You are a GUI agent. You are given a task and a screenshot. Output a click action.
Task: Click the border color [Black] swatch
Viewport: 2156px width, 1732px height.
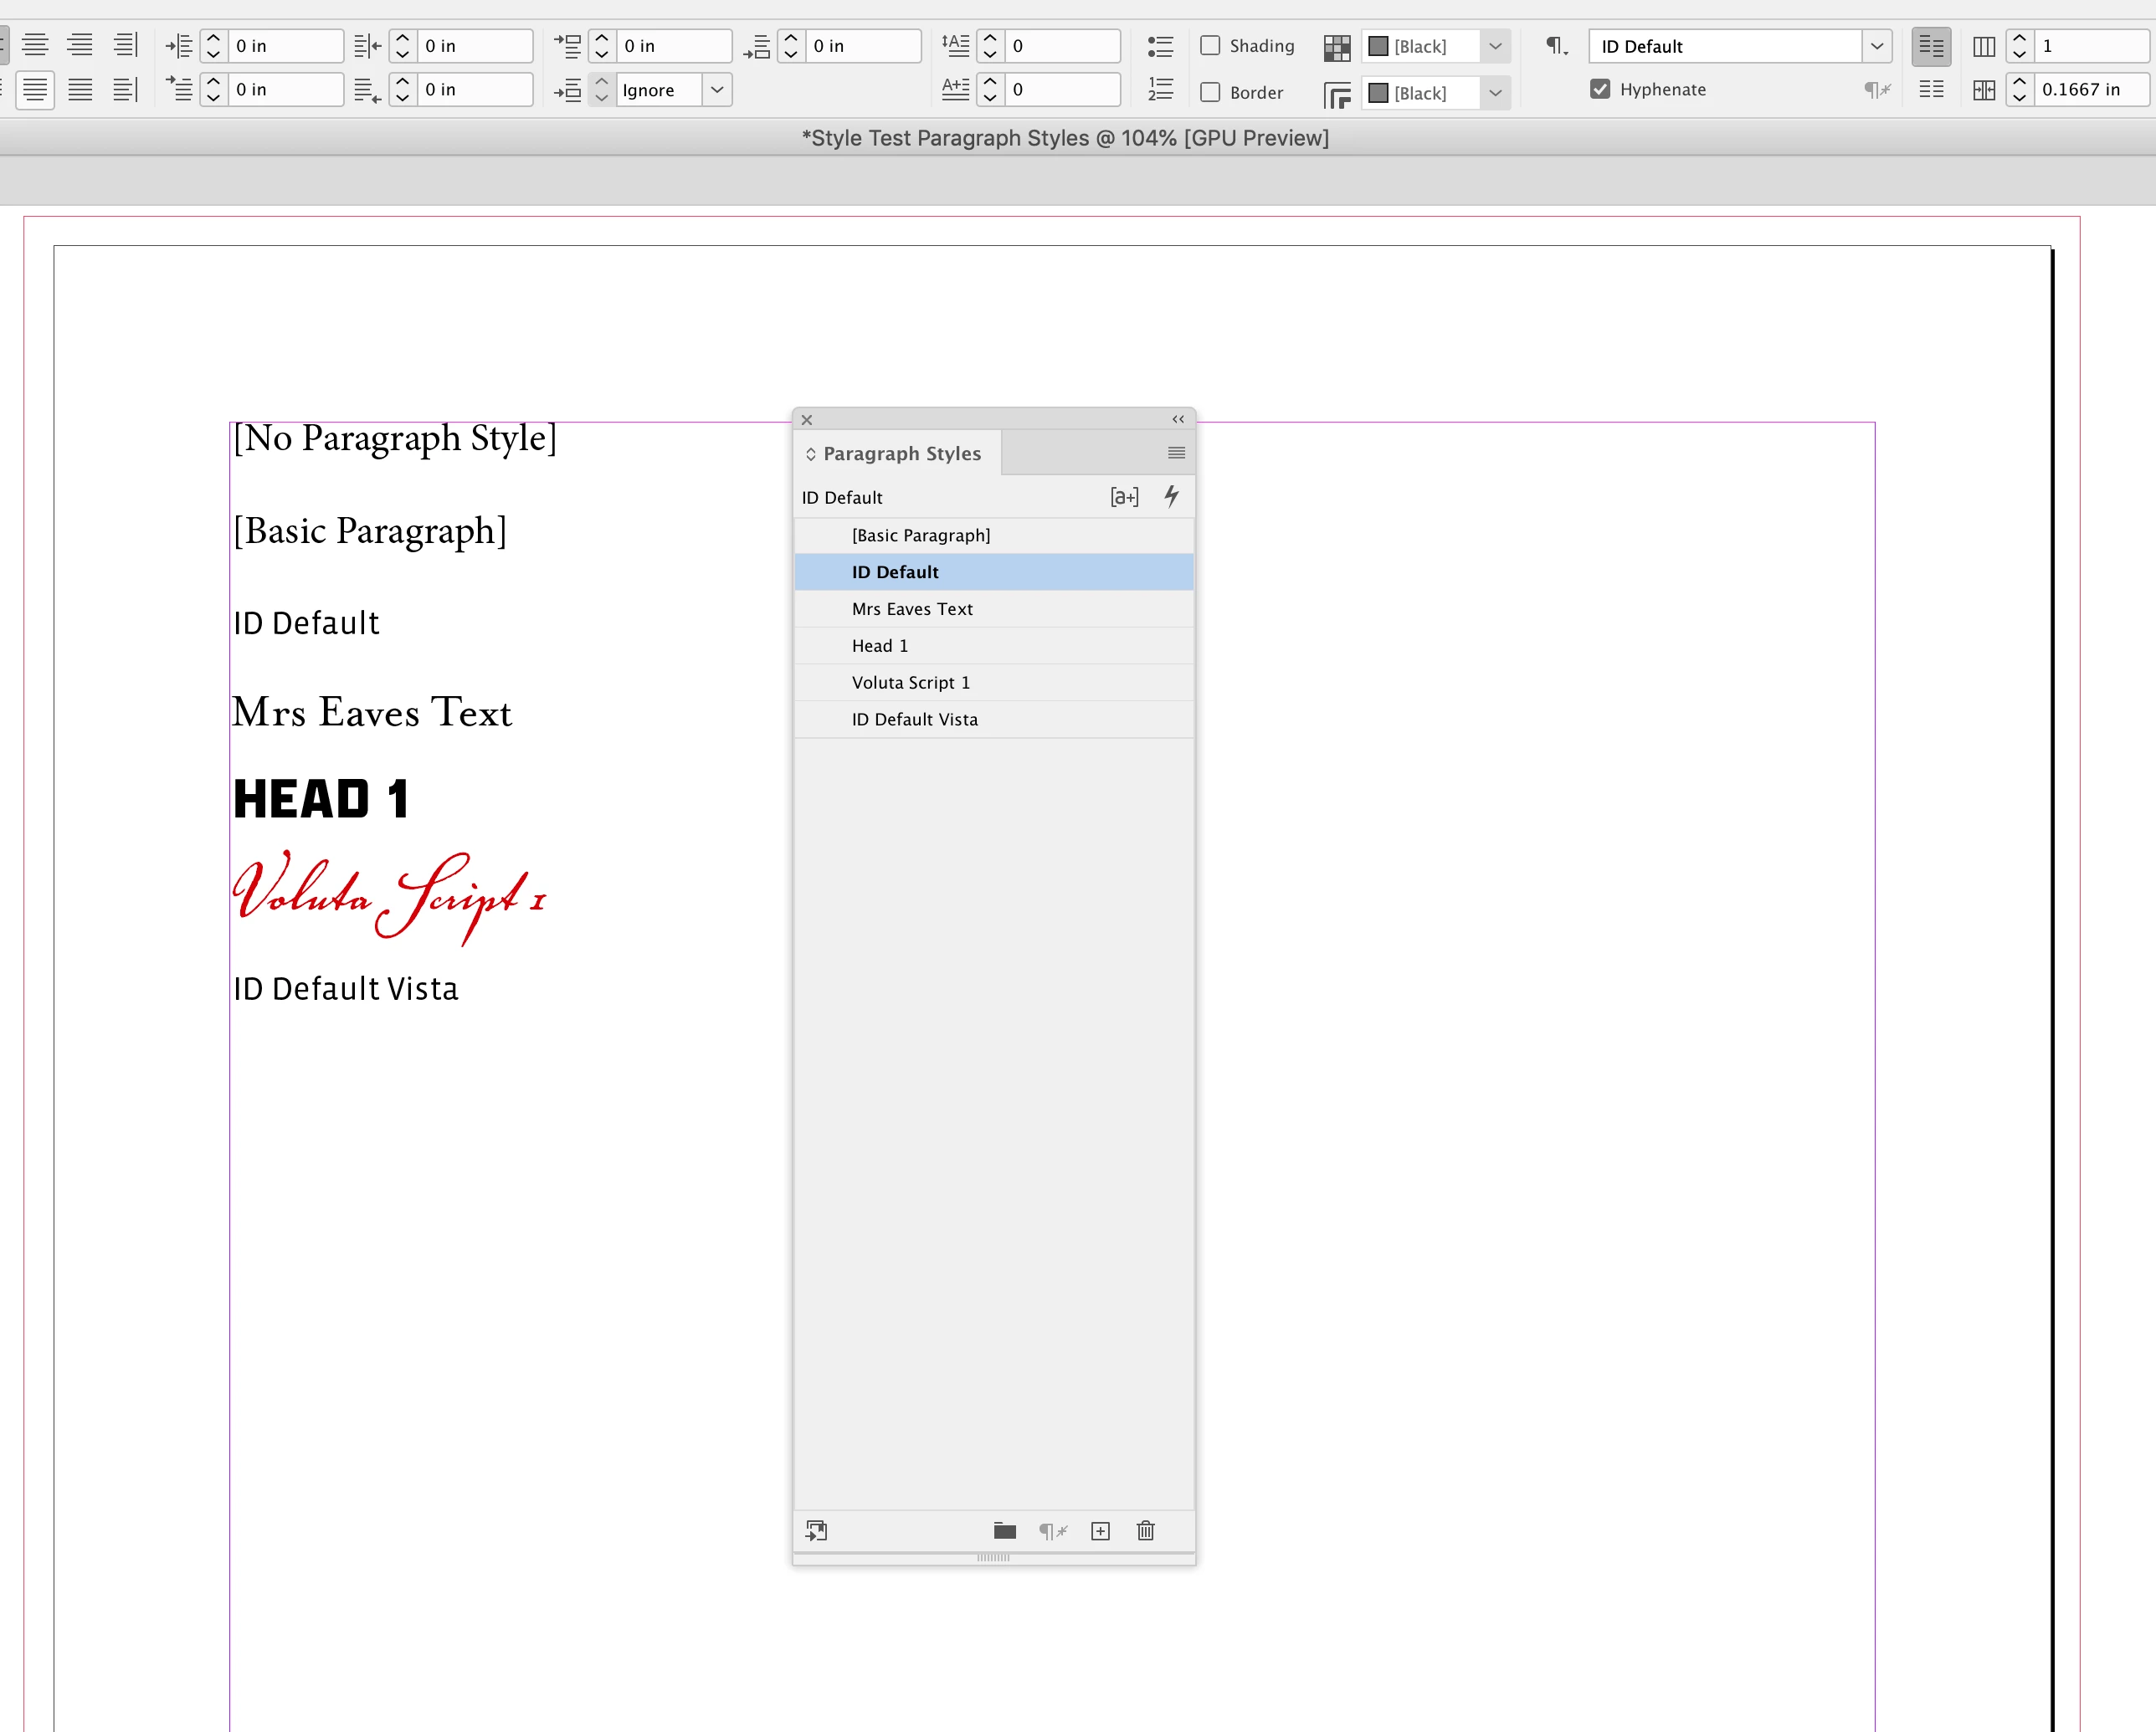(x=1379, y=93)
